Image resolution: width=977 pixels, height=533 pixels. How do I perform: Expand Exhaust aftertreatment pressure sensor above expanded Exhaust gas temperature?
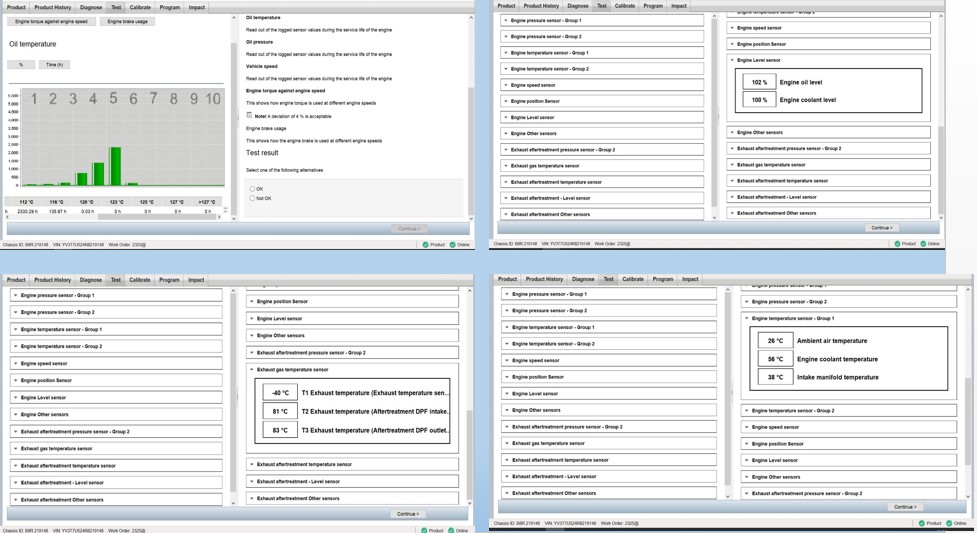pos(353,352)
